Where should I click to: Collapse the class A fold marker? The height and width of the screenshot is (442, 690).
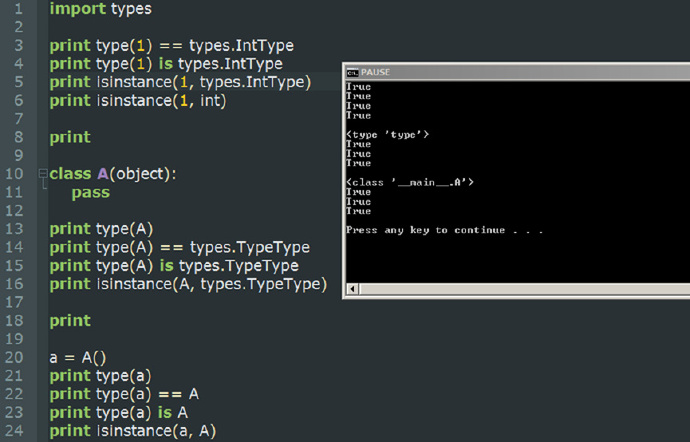point(43,173)
